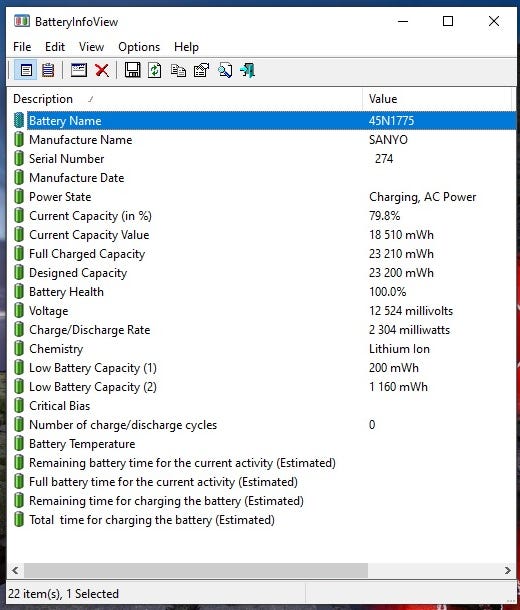The height and width of the screenshot is (610, 520).
Task: Click the horizontal scrollbar right arrow
Action: (508, 570)
